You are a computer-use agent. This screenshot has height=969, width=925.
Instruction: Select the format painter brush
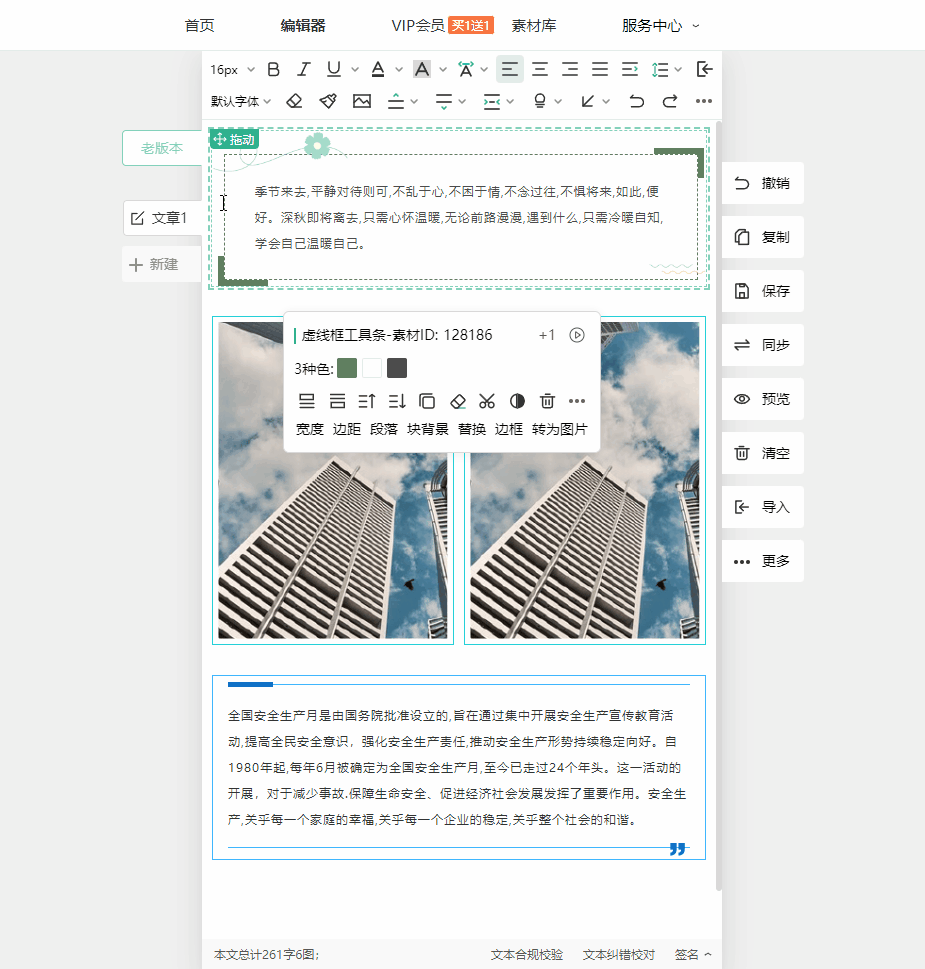click(328, 101)
